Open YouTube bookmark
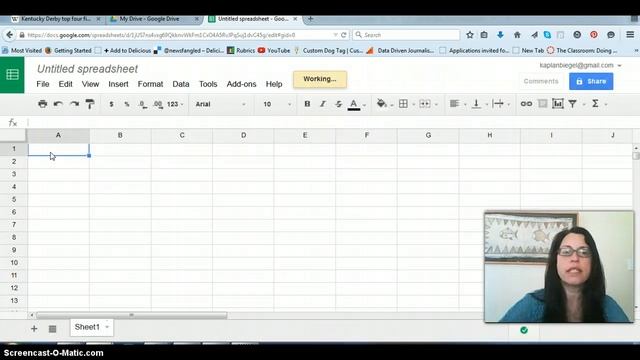Image resolution: width=640 pixels, height=360 pixels. click(274, 51)
